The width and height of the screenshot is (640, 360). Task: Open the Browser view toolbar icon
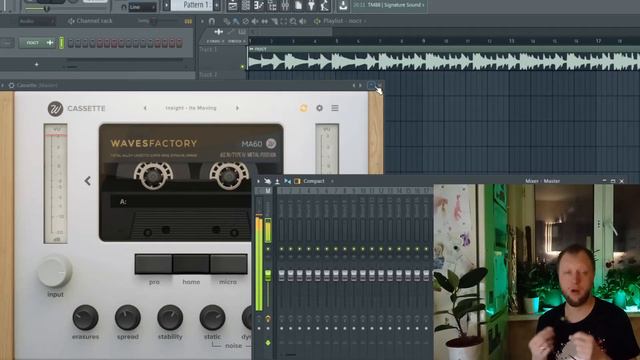tap(272, 6)
